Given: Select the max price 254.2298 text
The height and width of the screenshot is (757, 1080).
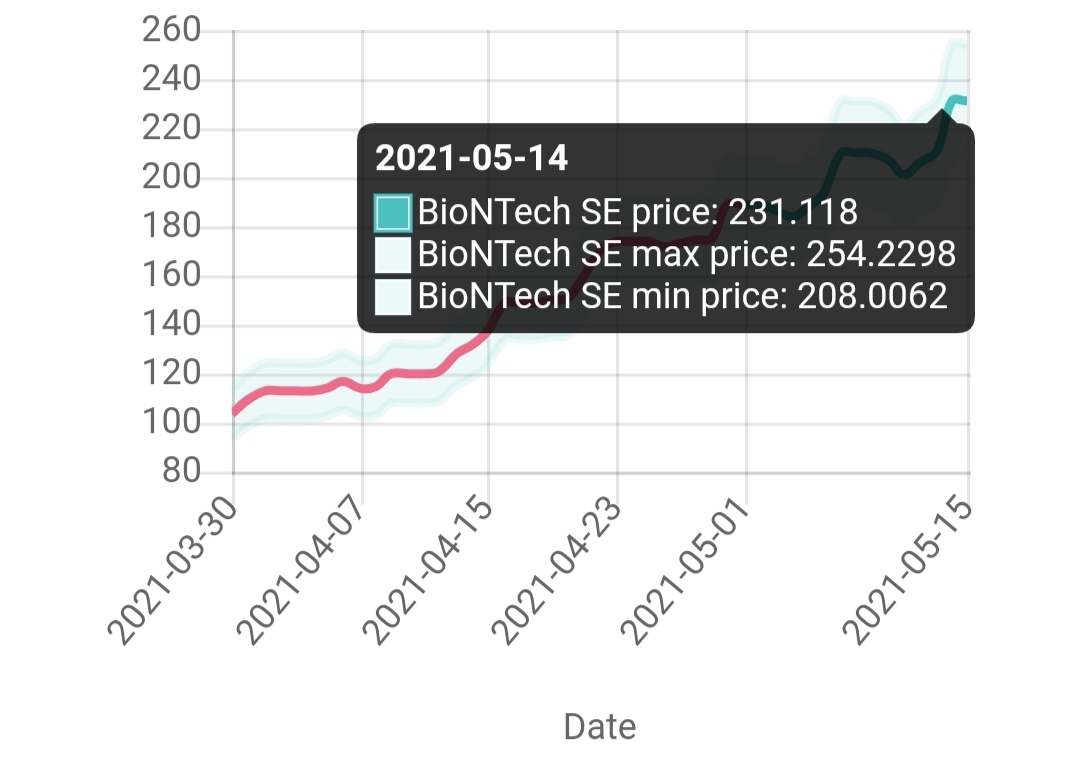Looking at the screenshot, I should [687, 254].
